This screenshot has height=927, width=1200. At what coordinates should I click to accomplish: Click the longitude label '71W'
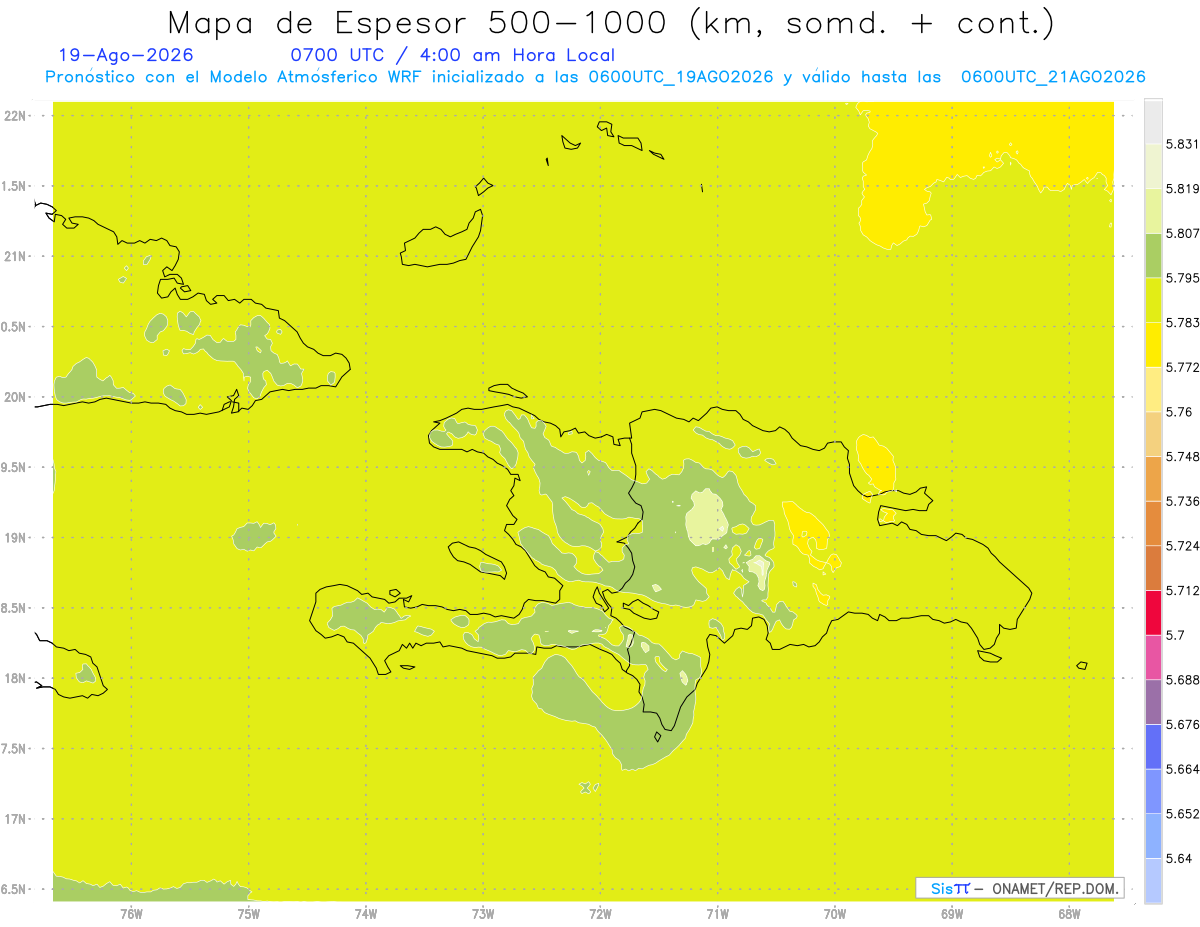(717, 913)
